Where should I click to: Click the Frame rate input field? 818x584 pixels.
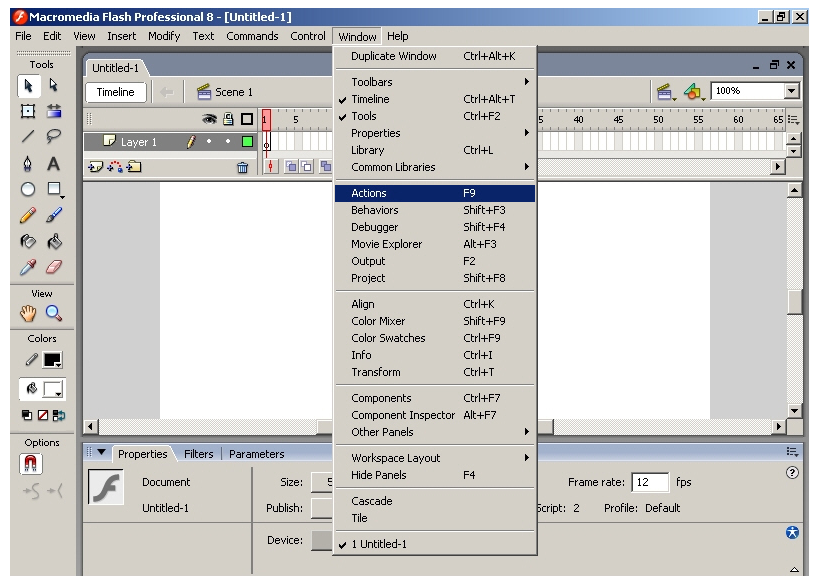(x=649, y=482)
